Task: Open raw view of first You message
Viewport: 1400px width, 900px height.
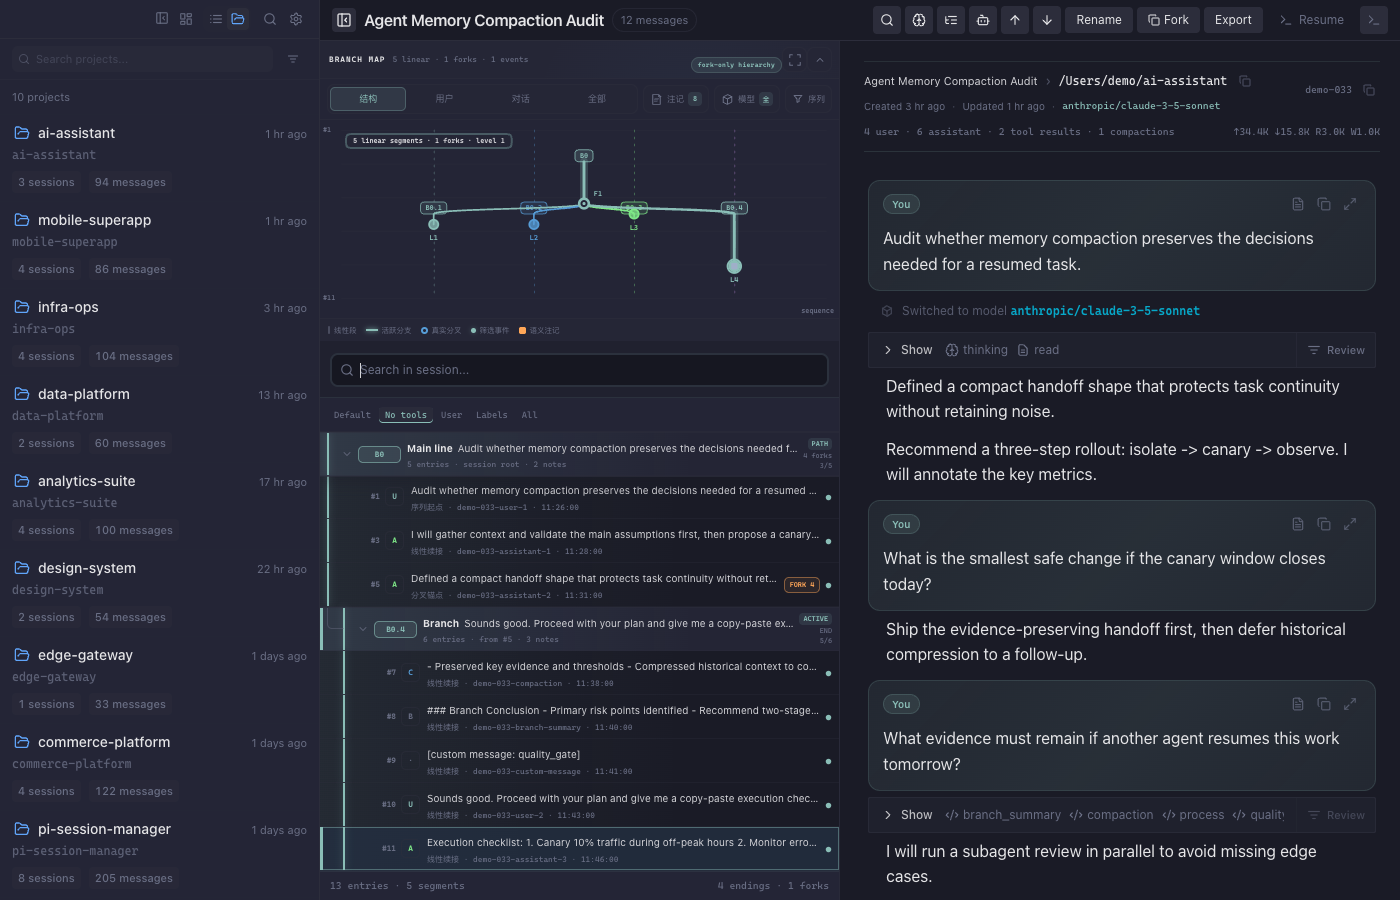Action: [1298, 204]
